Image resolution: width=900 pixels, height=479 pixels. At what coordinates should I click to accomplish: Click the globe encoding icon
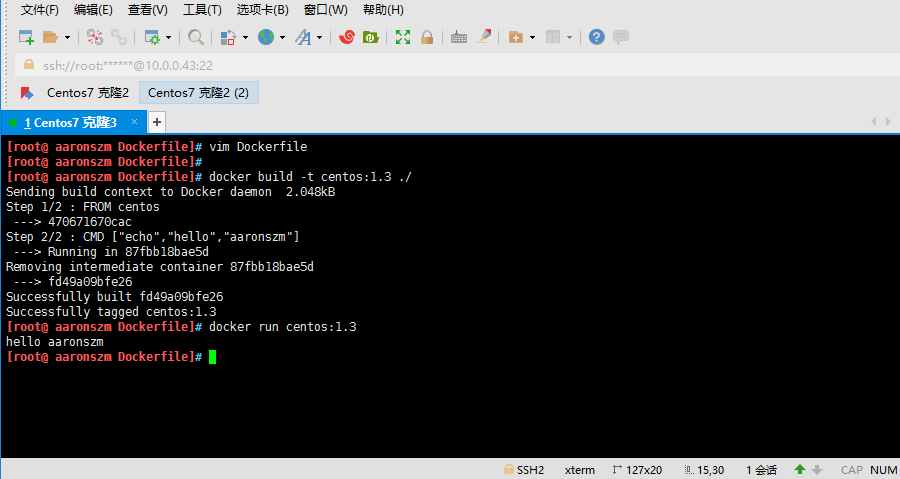pos(266,37)
